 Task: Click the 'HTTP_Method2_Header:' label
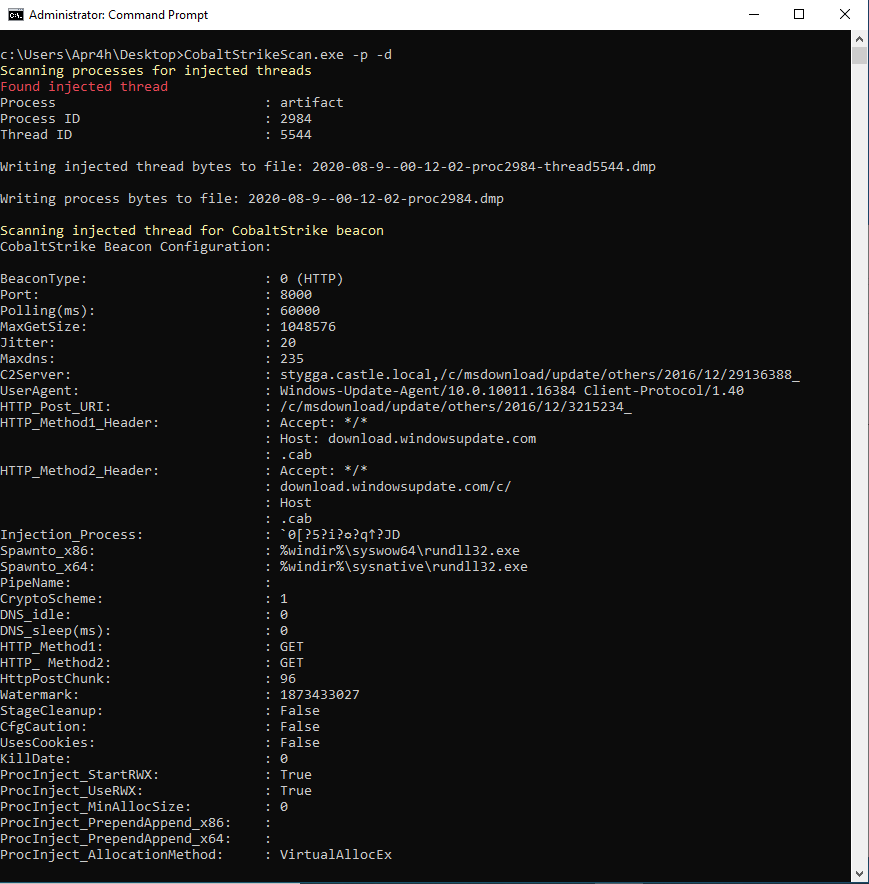pyautogui.click(x=80, y=471)
